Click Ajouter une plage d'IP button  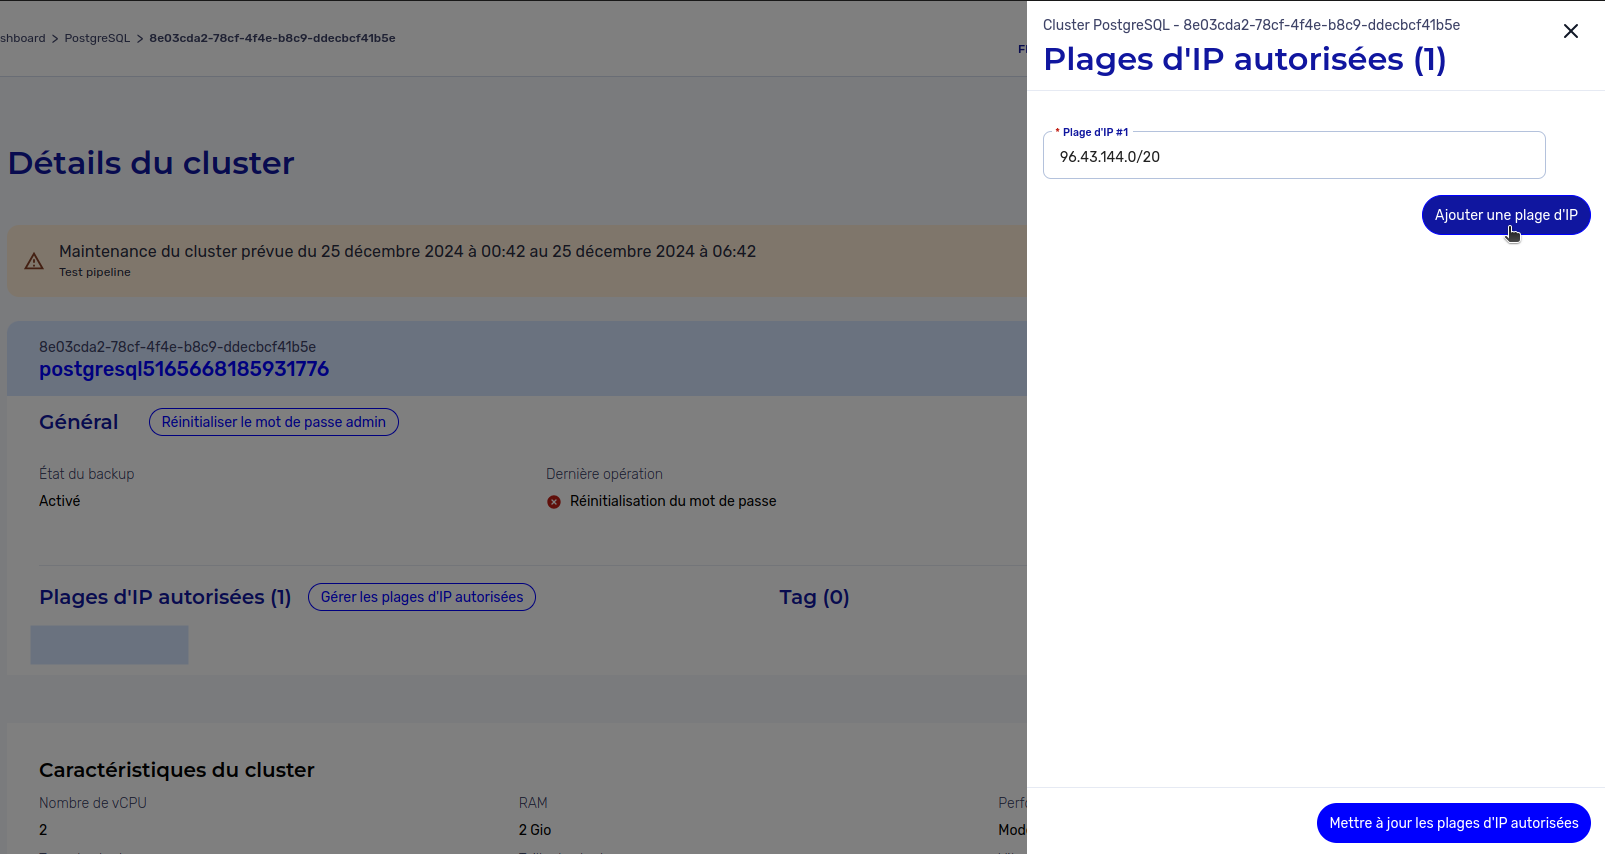[1506, 215]
